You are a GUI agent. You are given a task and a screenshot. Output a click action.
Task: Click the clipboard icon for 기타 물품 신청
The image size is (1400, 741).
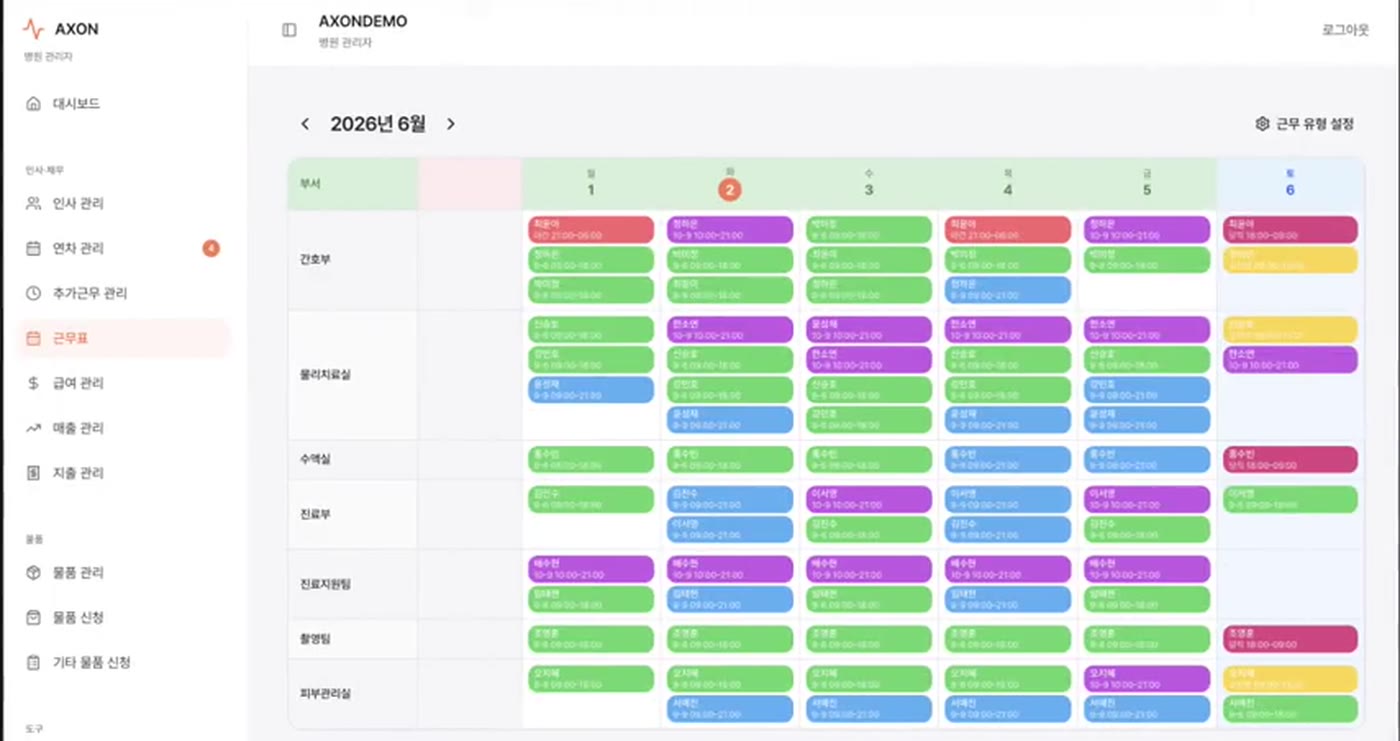(x=34, y=663)
